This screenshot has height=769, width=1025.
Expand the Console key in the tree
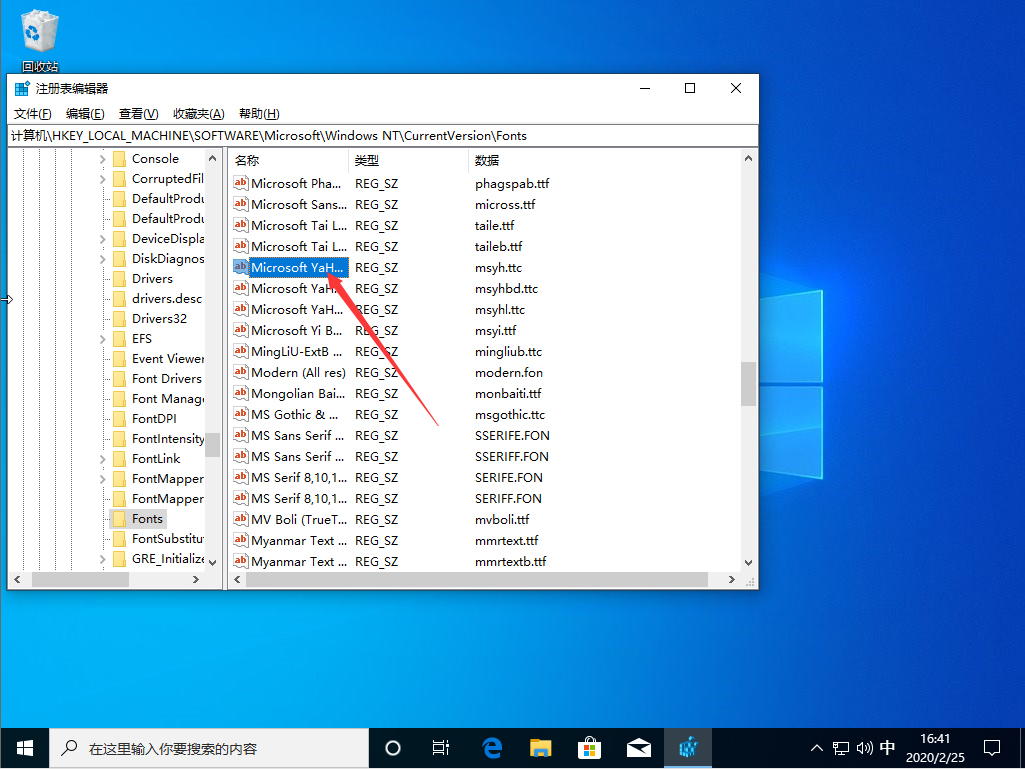click(104, 158)
